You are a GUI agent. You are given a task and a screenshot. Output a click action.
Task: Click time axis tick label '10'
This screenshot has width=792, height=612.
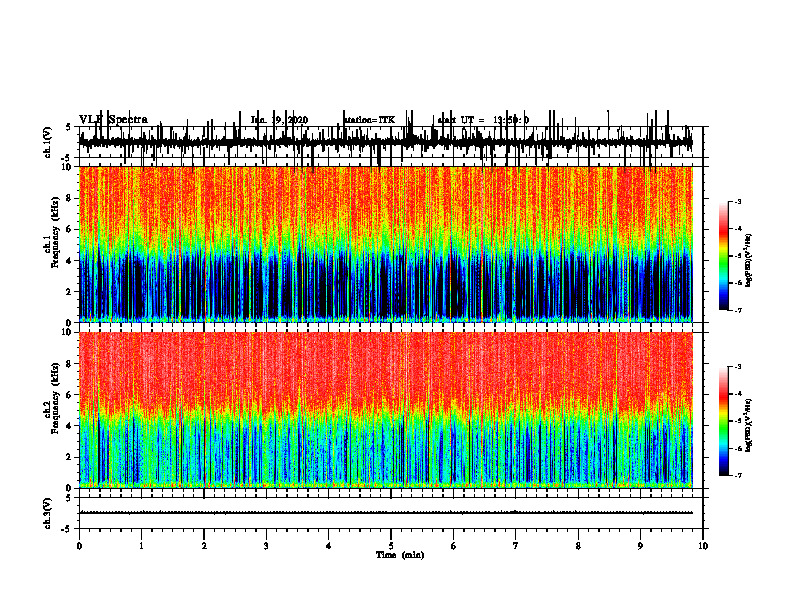point(703,546)
